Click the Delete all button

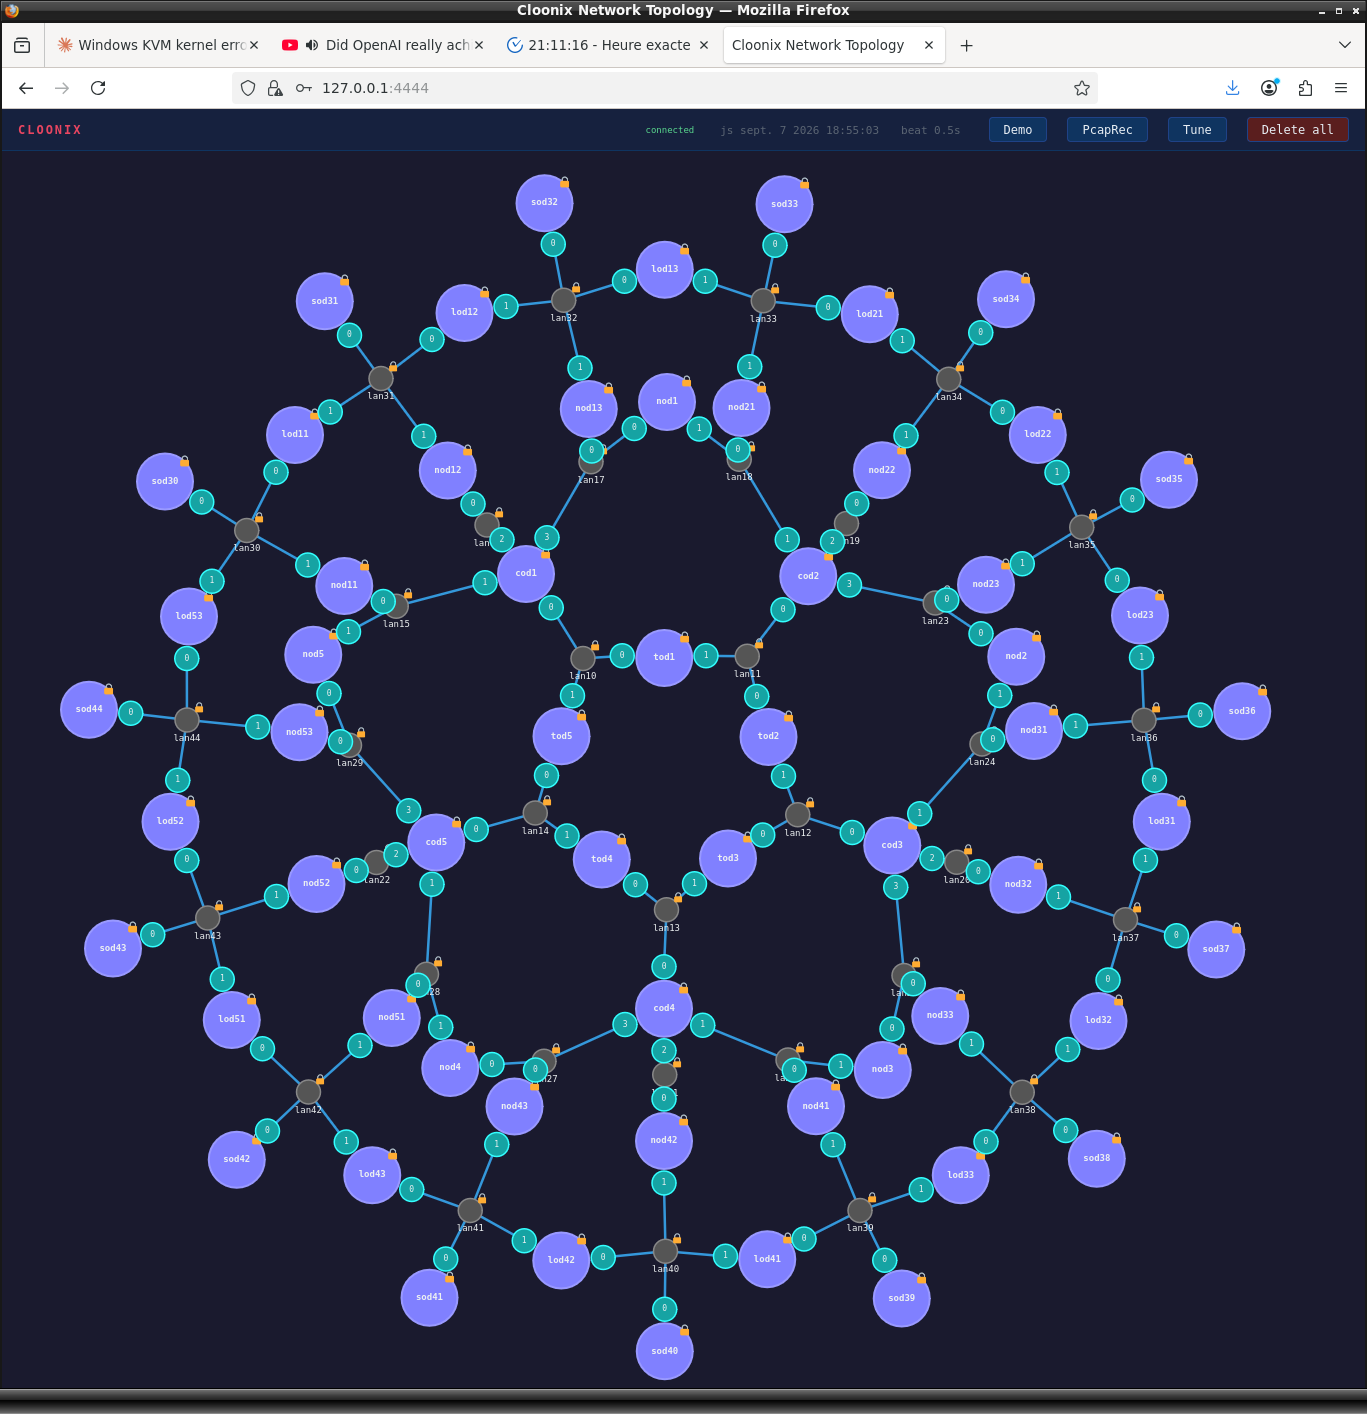pos(1297,130)
